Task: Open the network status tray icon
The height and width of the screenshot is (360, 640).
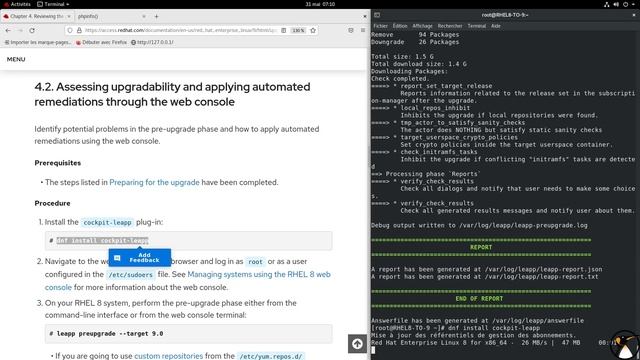Action: point(607,4)
